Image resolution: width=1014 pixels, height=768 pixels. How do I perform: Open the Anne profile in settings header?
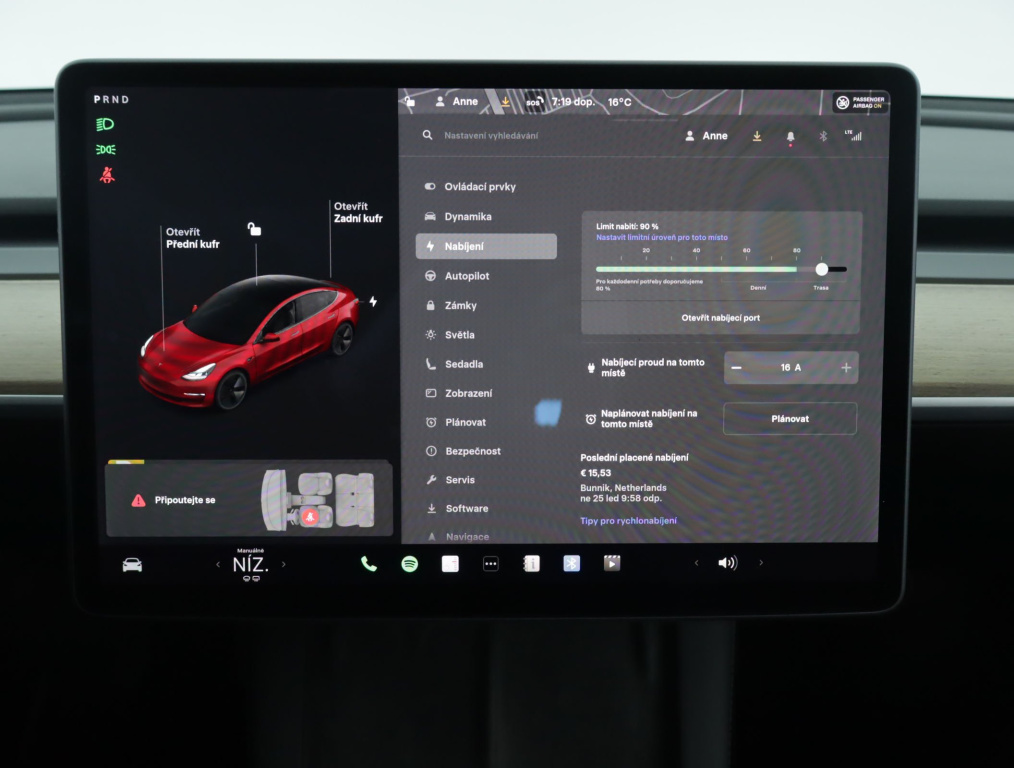(706, 136)
